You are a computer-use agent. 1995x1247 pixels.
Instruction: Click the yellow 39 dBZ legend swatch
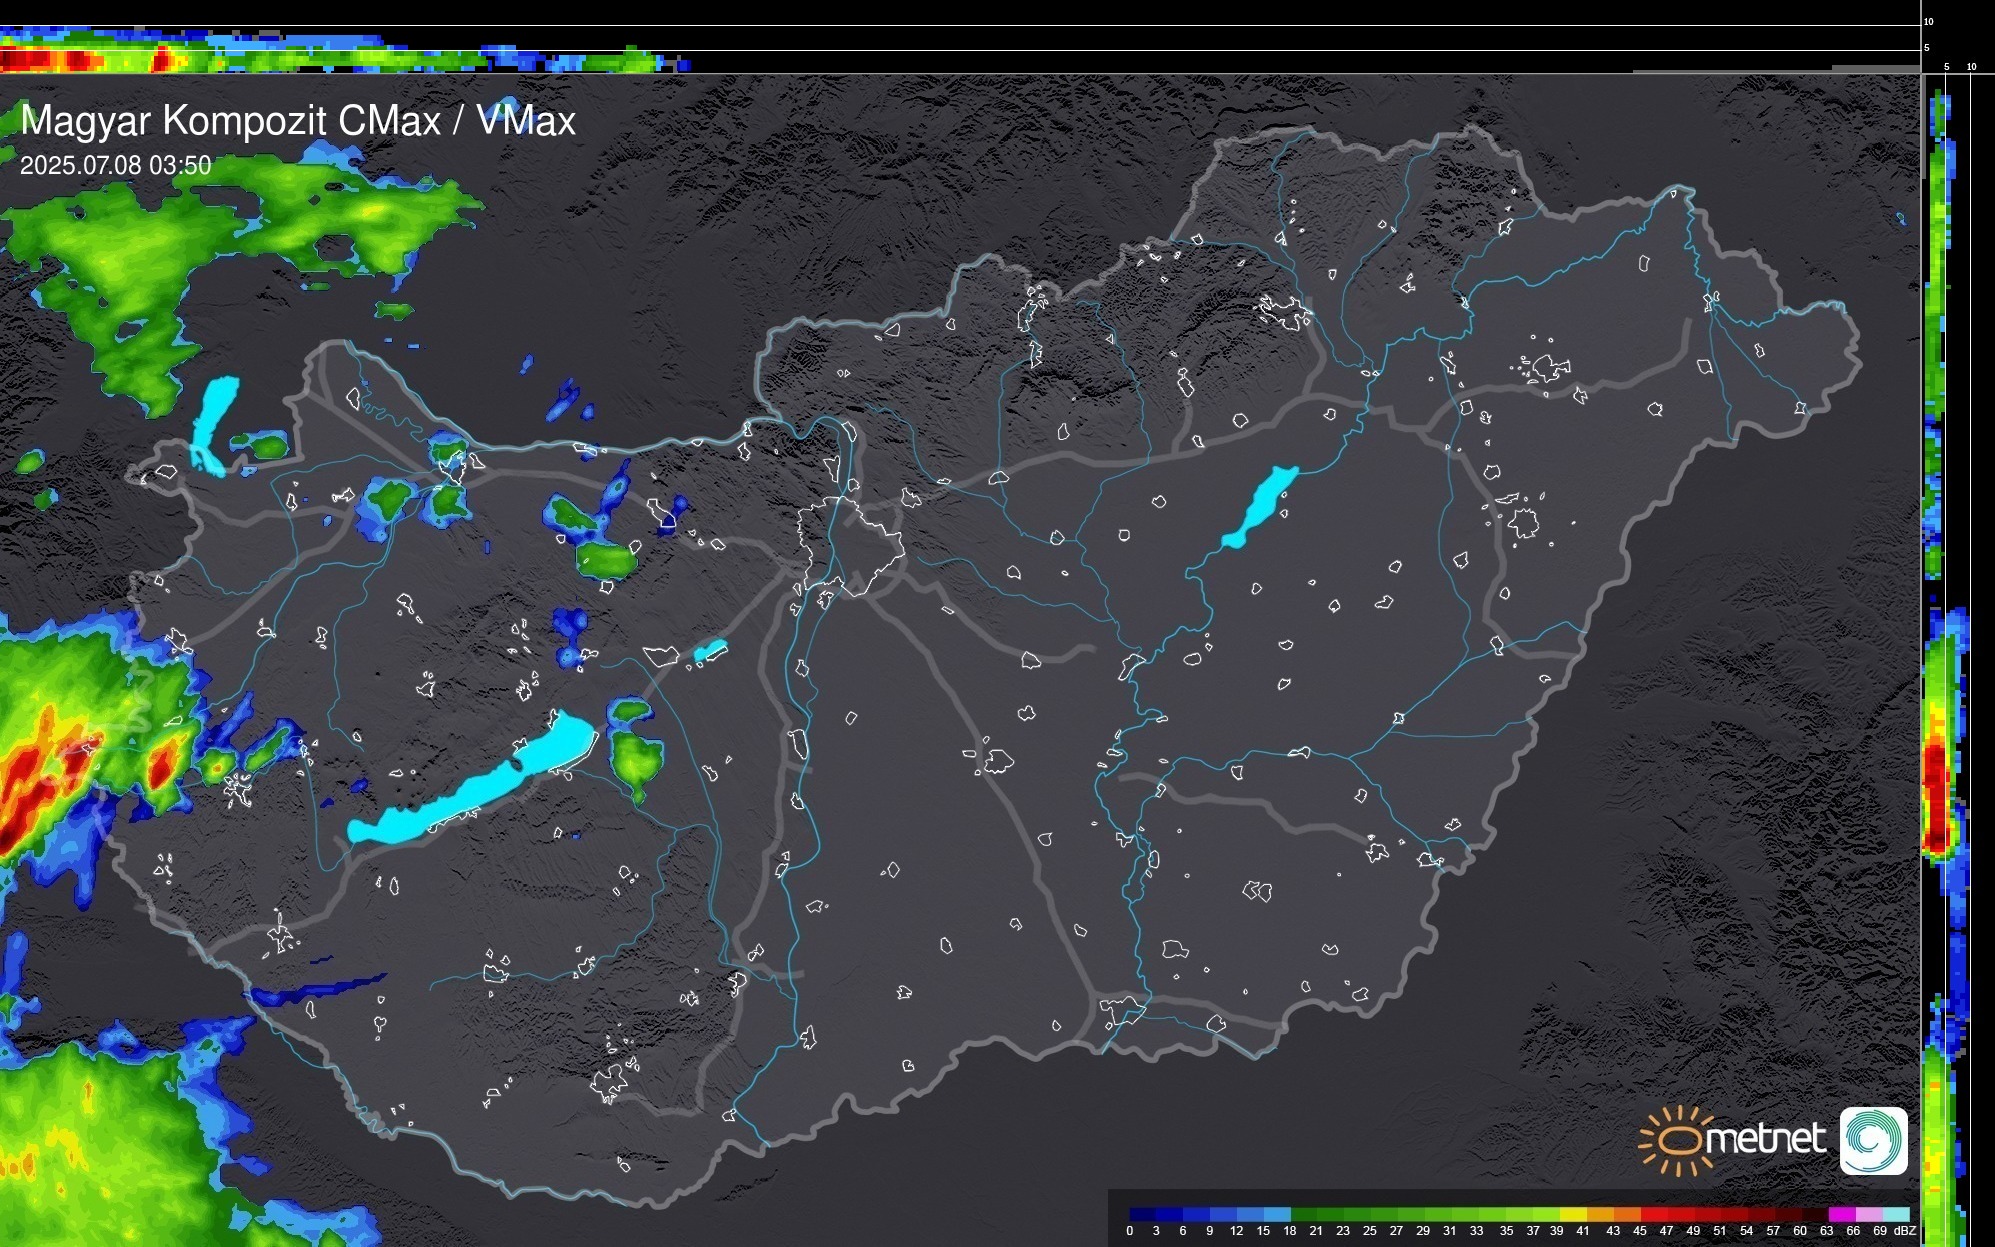(x=1572, y=1214)
